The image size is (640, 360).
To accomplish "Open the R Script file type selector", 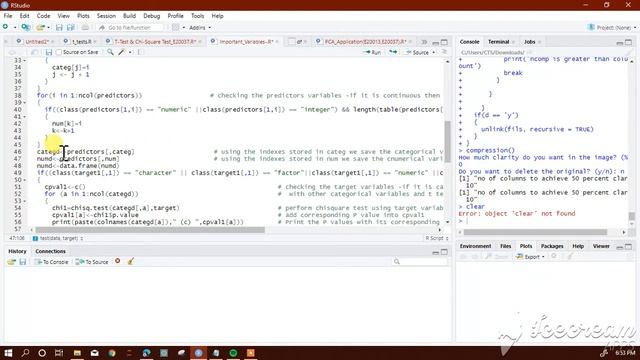I will click(437, 238).
